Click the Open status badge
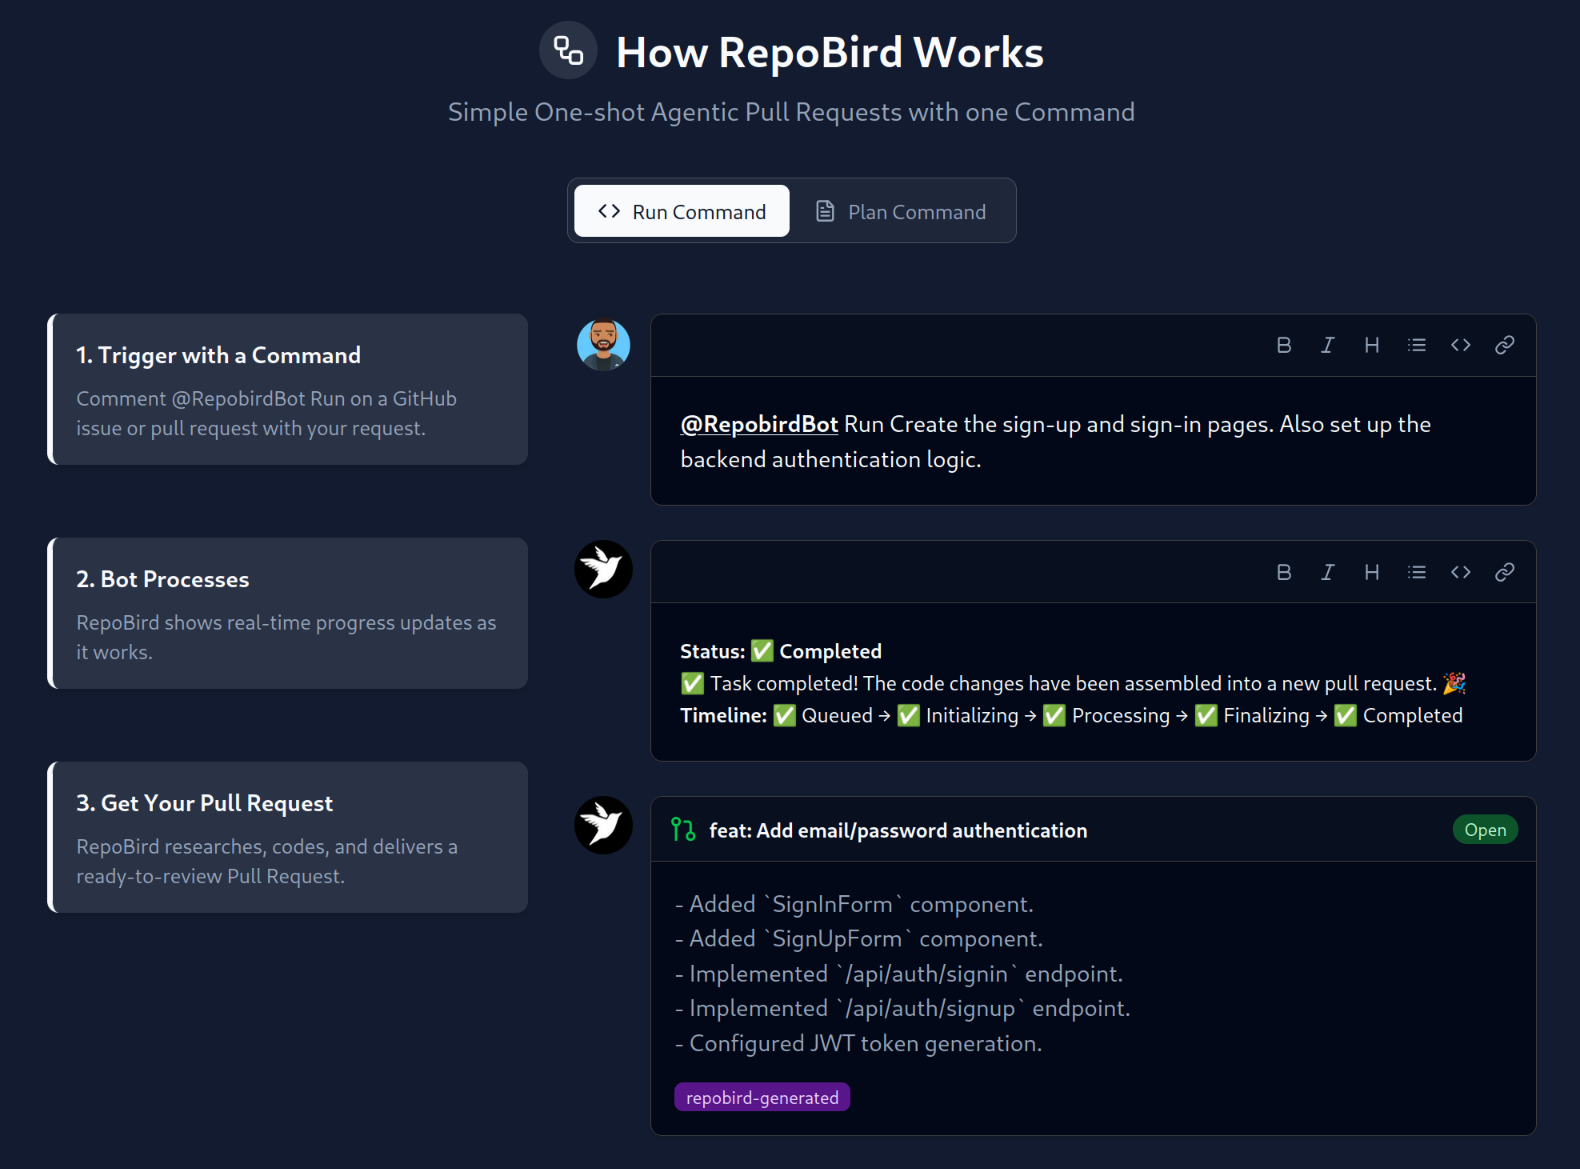The image size is (1580, 1169). pos(1485,829)
